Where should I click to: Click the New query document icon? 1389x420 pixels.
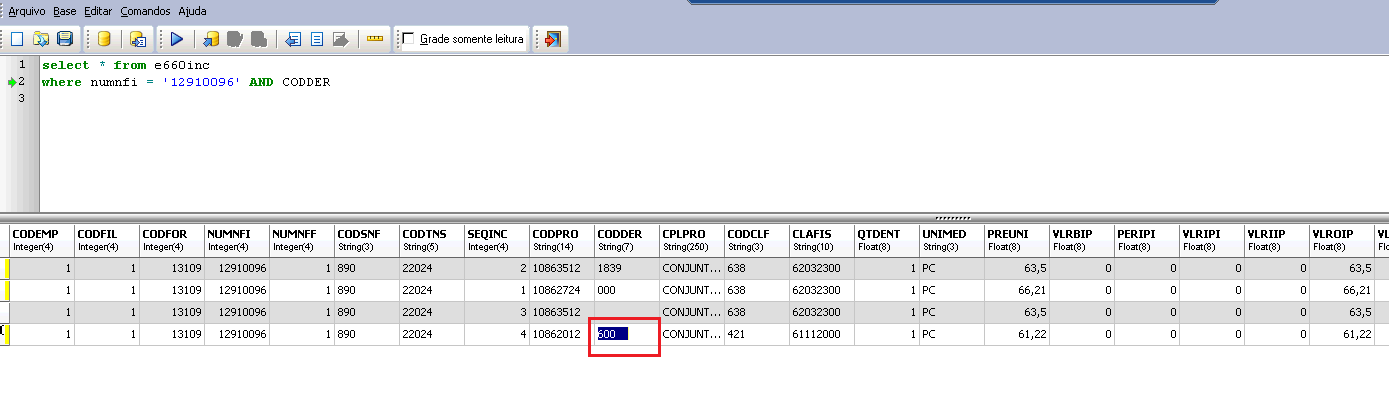coord(17,40)
